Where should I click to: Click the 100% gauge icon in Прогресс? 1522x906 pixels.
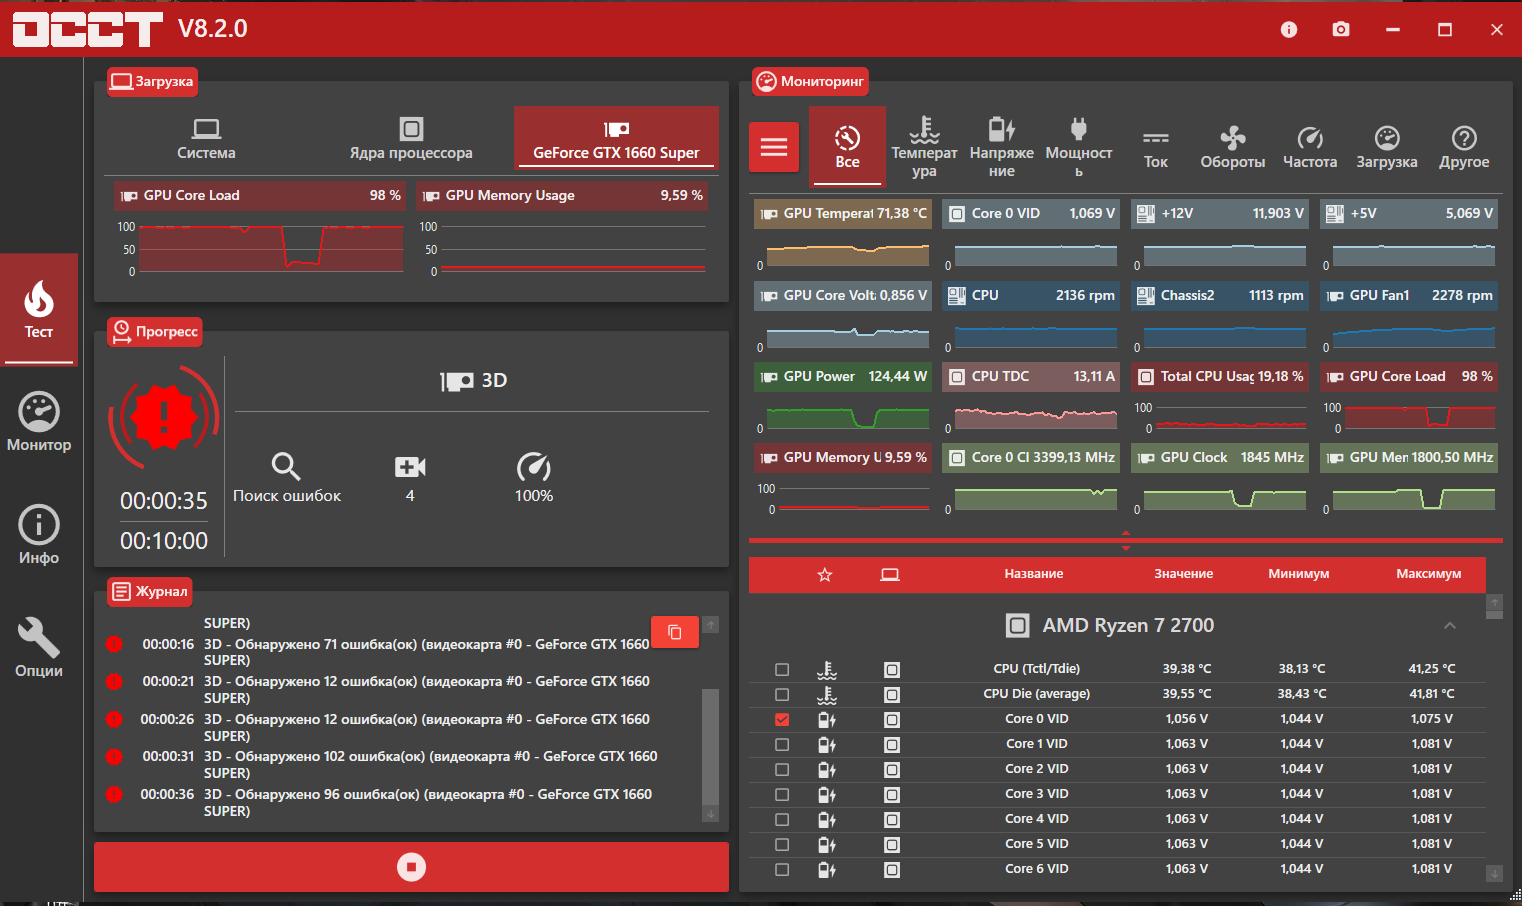pos(534,466)
